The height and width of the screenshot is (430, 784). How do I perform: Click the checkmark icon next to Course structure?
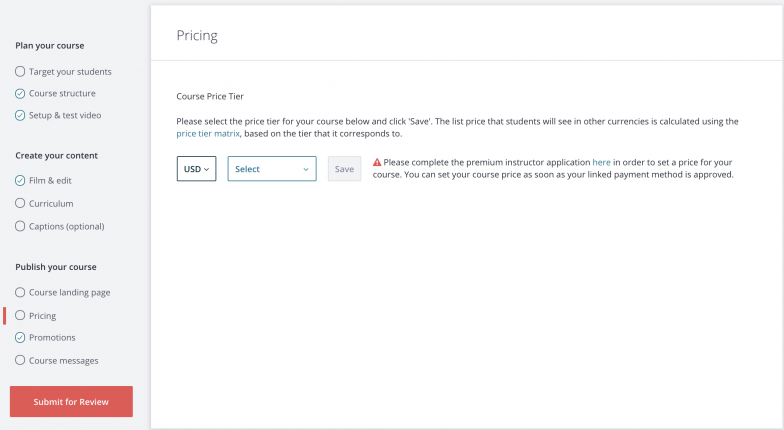[20, 94]
